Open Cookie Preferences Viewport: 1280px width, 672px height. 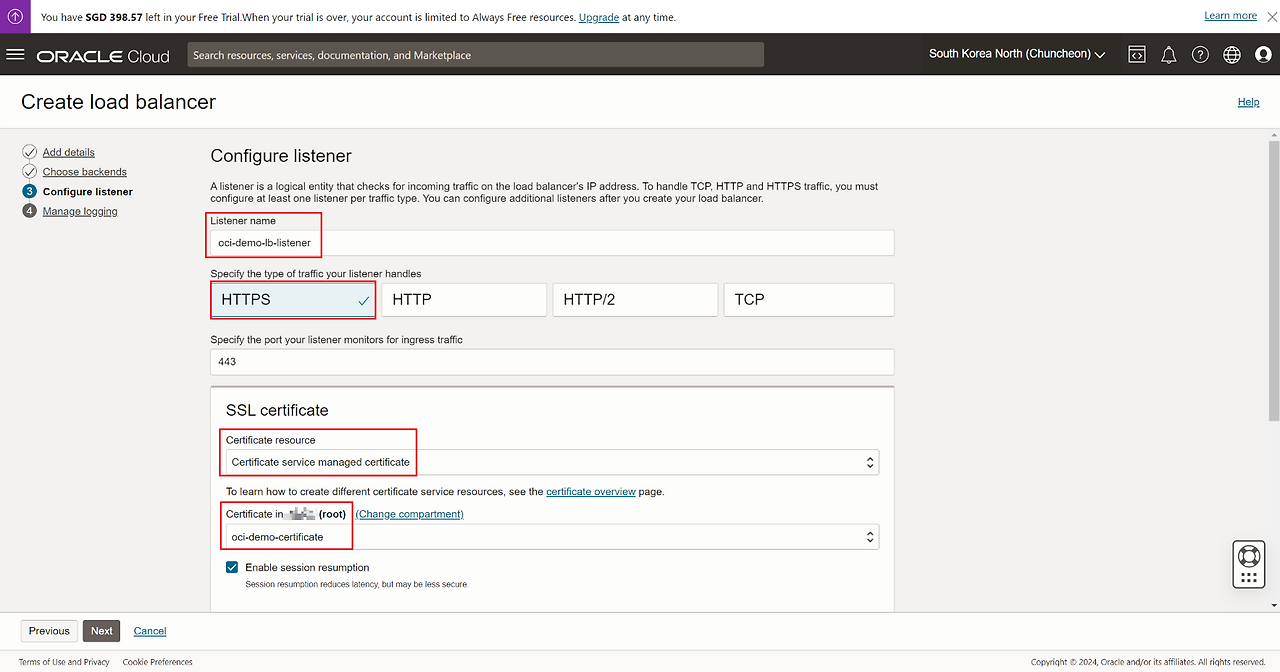(158, 662)
